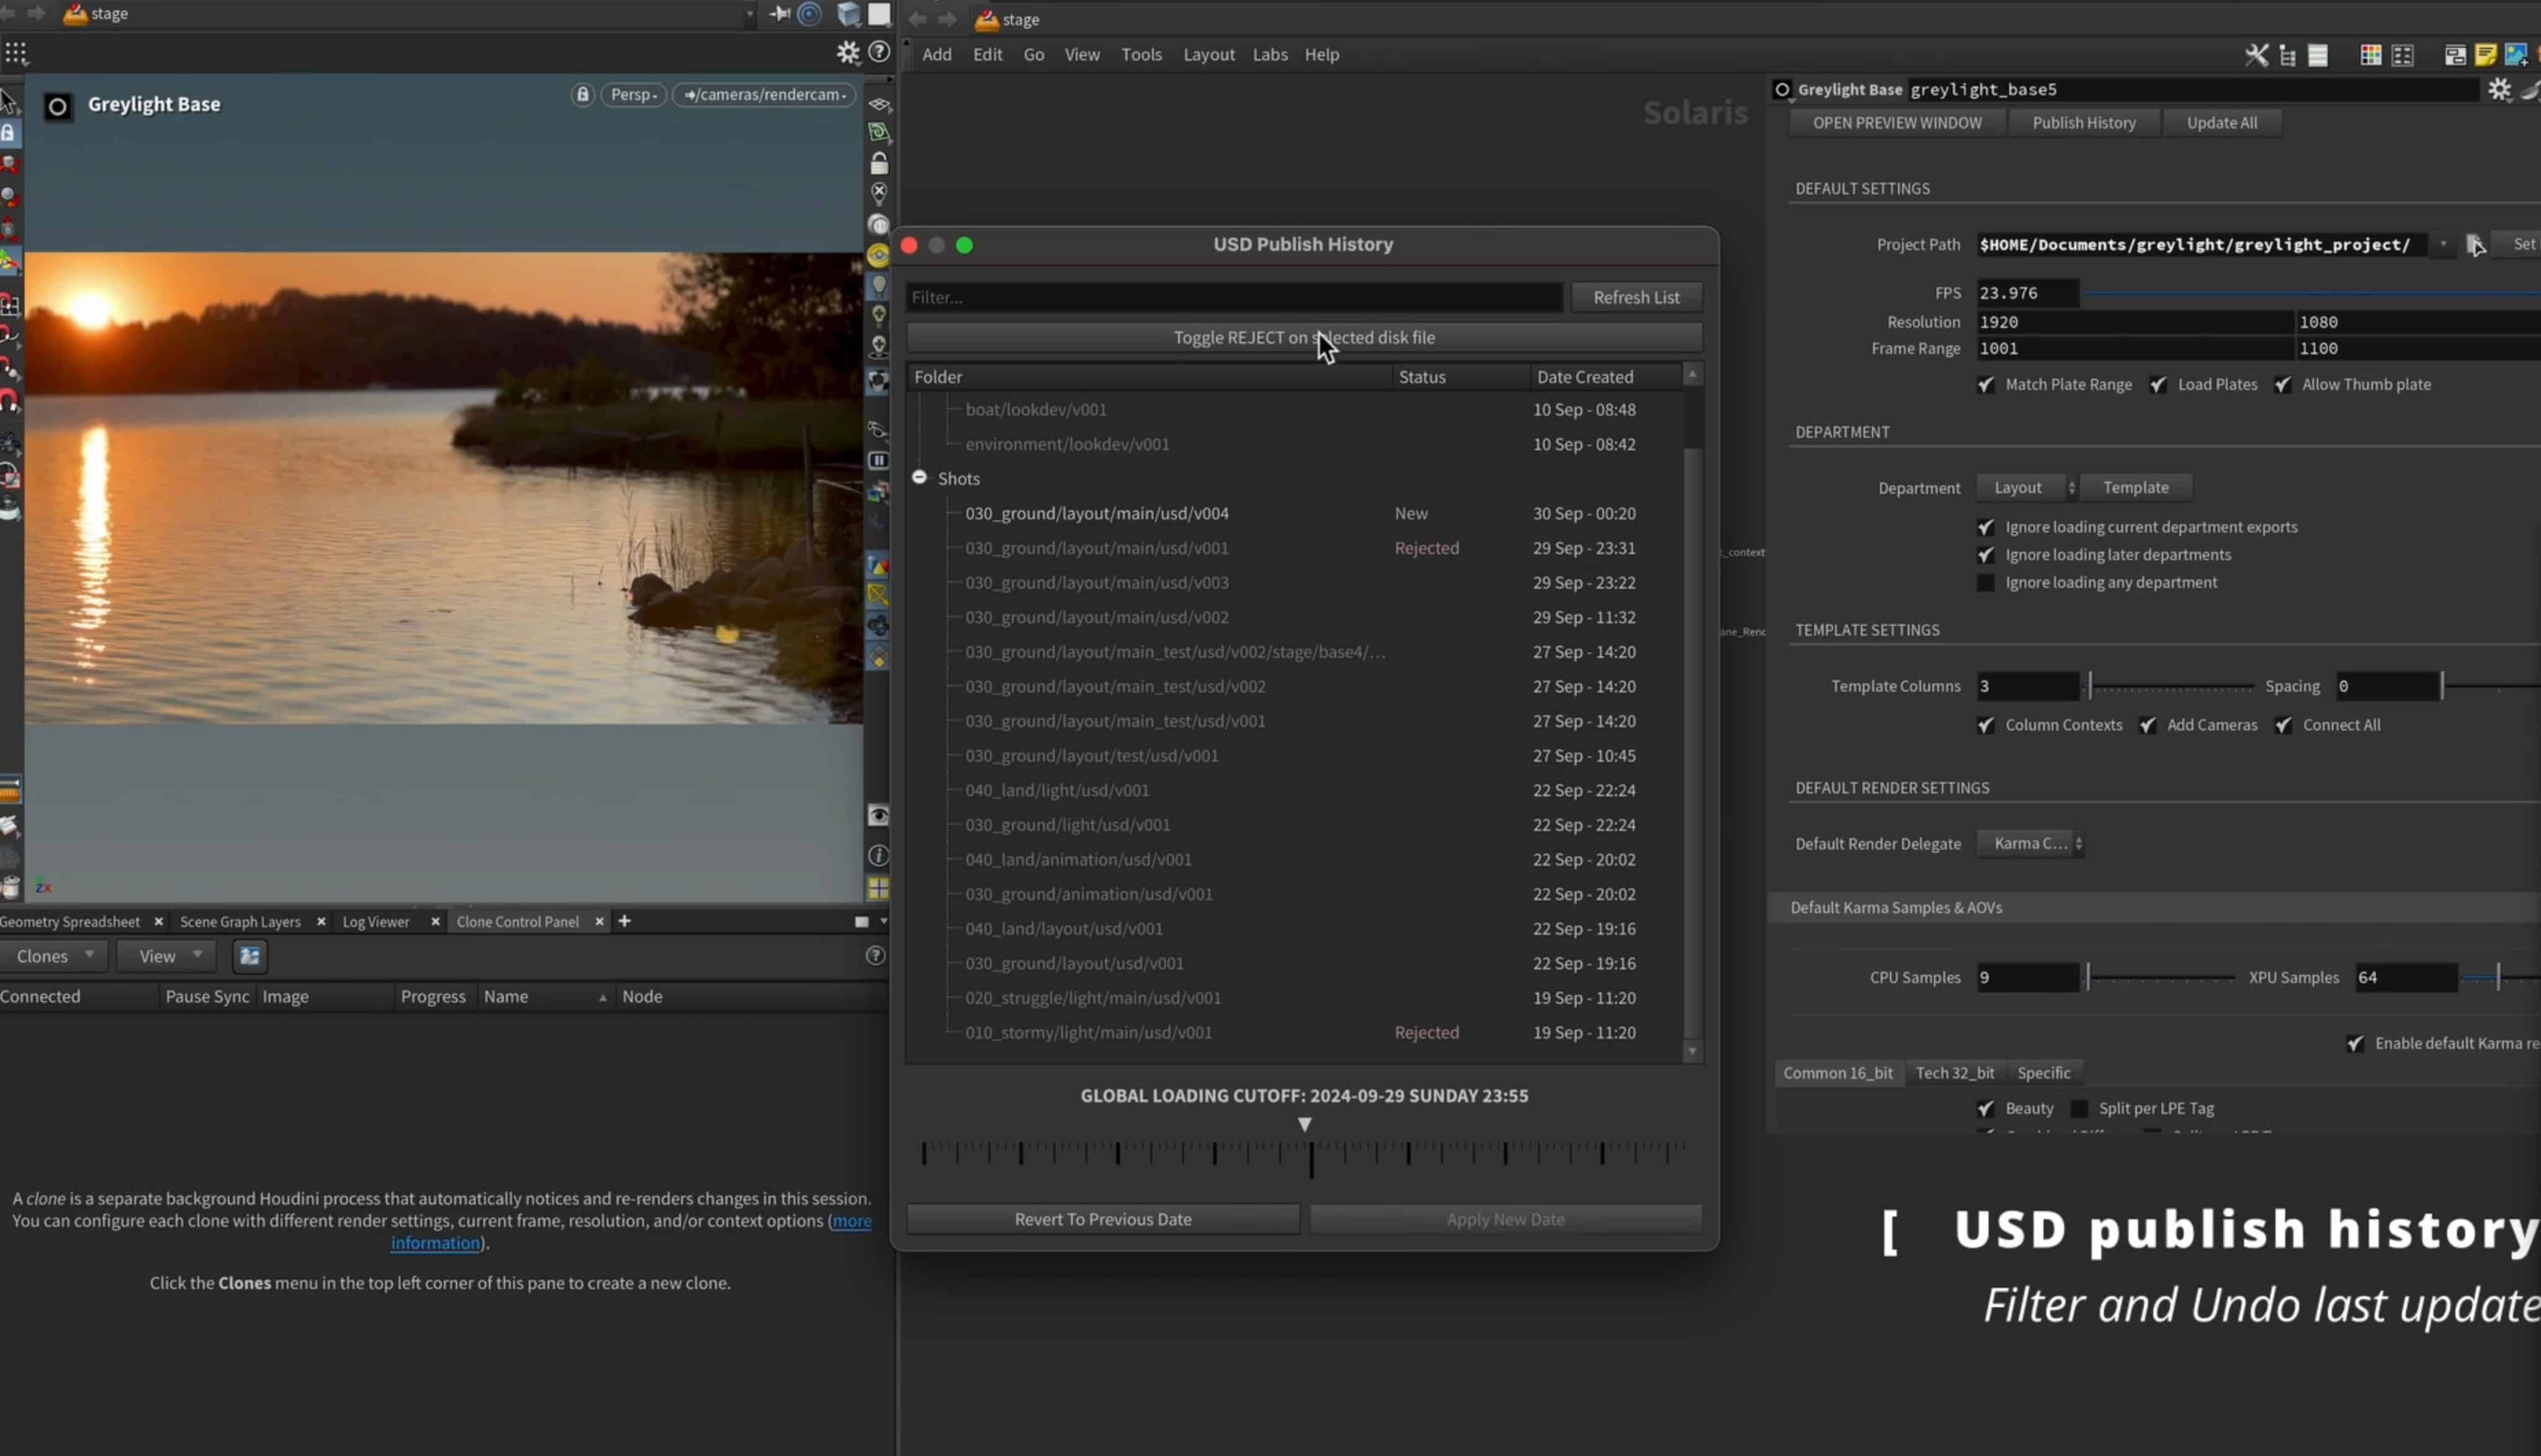2541x1456 pixels.
Task: Click the pause viewport display icon
Action: click(x=878, y=460)
